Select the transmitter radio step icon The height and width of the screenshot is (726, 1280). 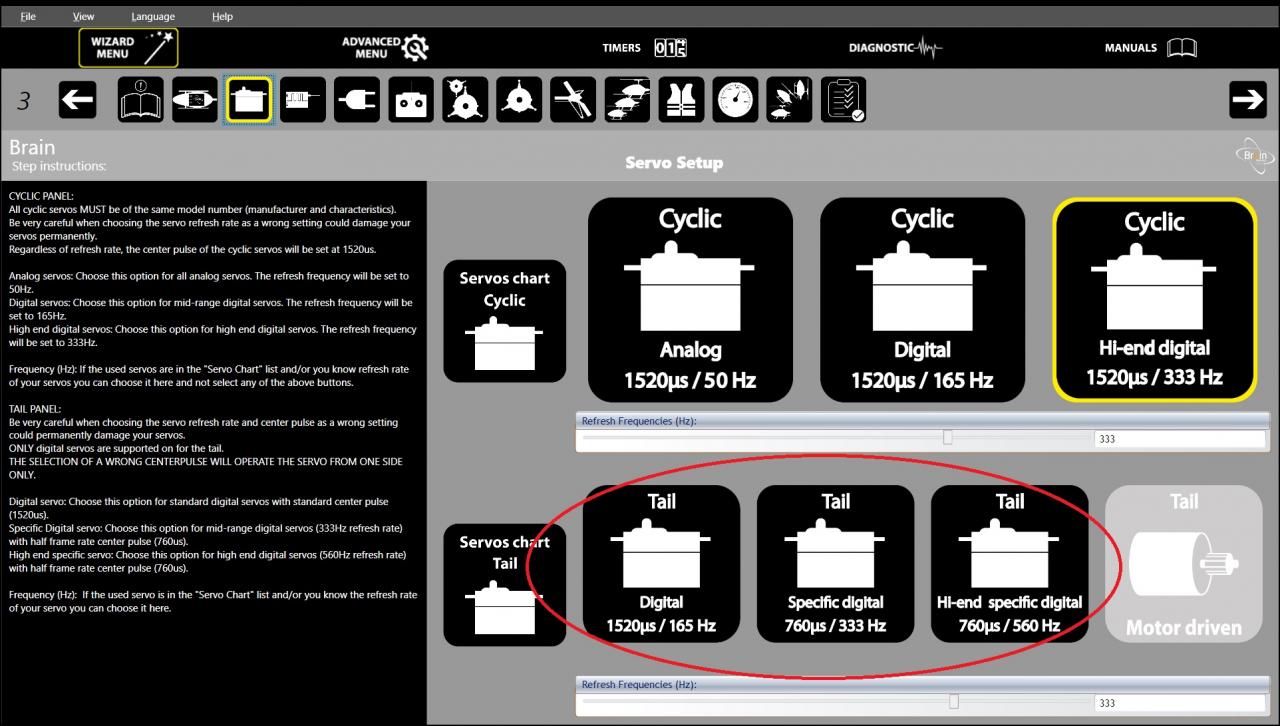click(x=411, y=100)
